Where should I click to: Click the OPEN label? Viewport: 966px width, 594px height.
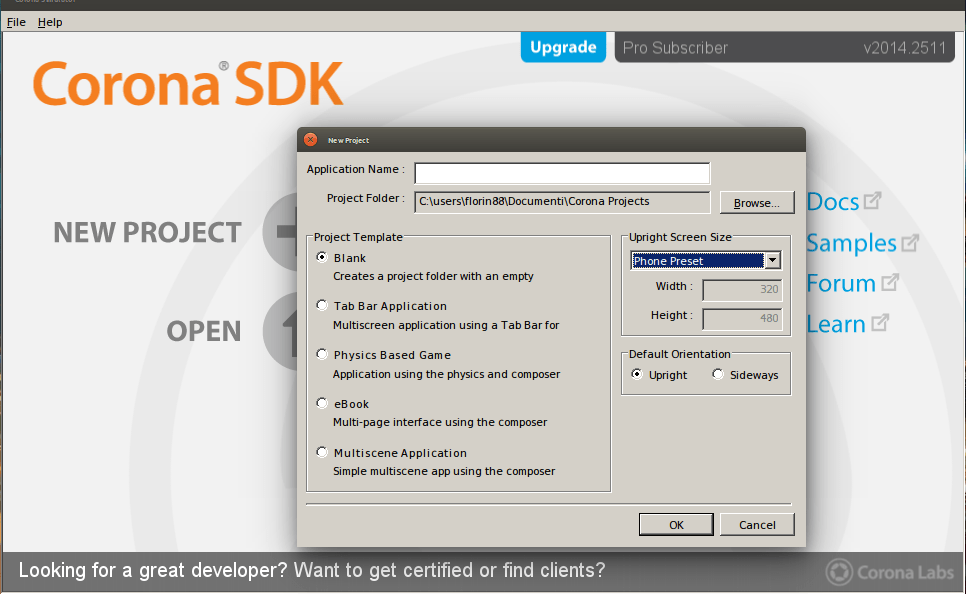(204, 332)
